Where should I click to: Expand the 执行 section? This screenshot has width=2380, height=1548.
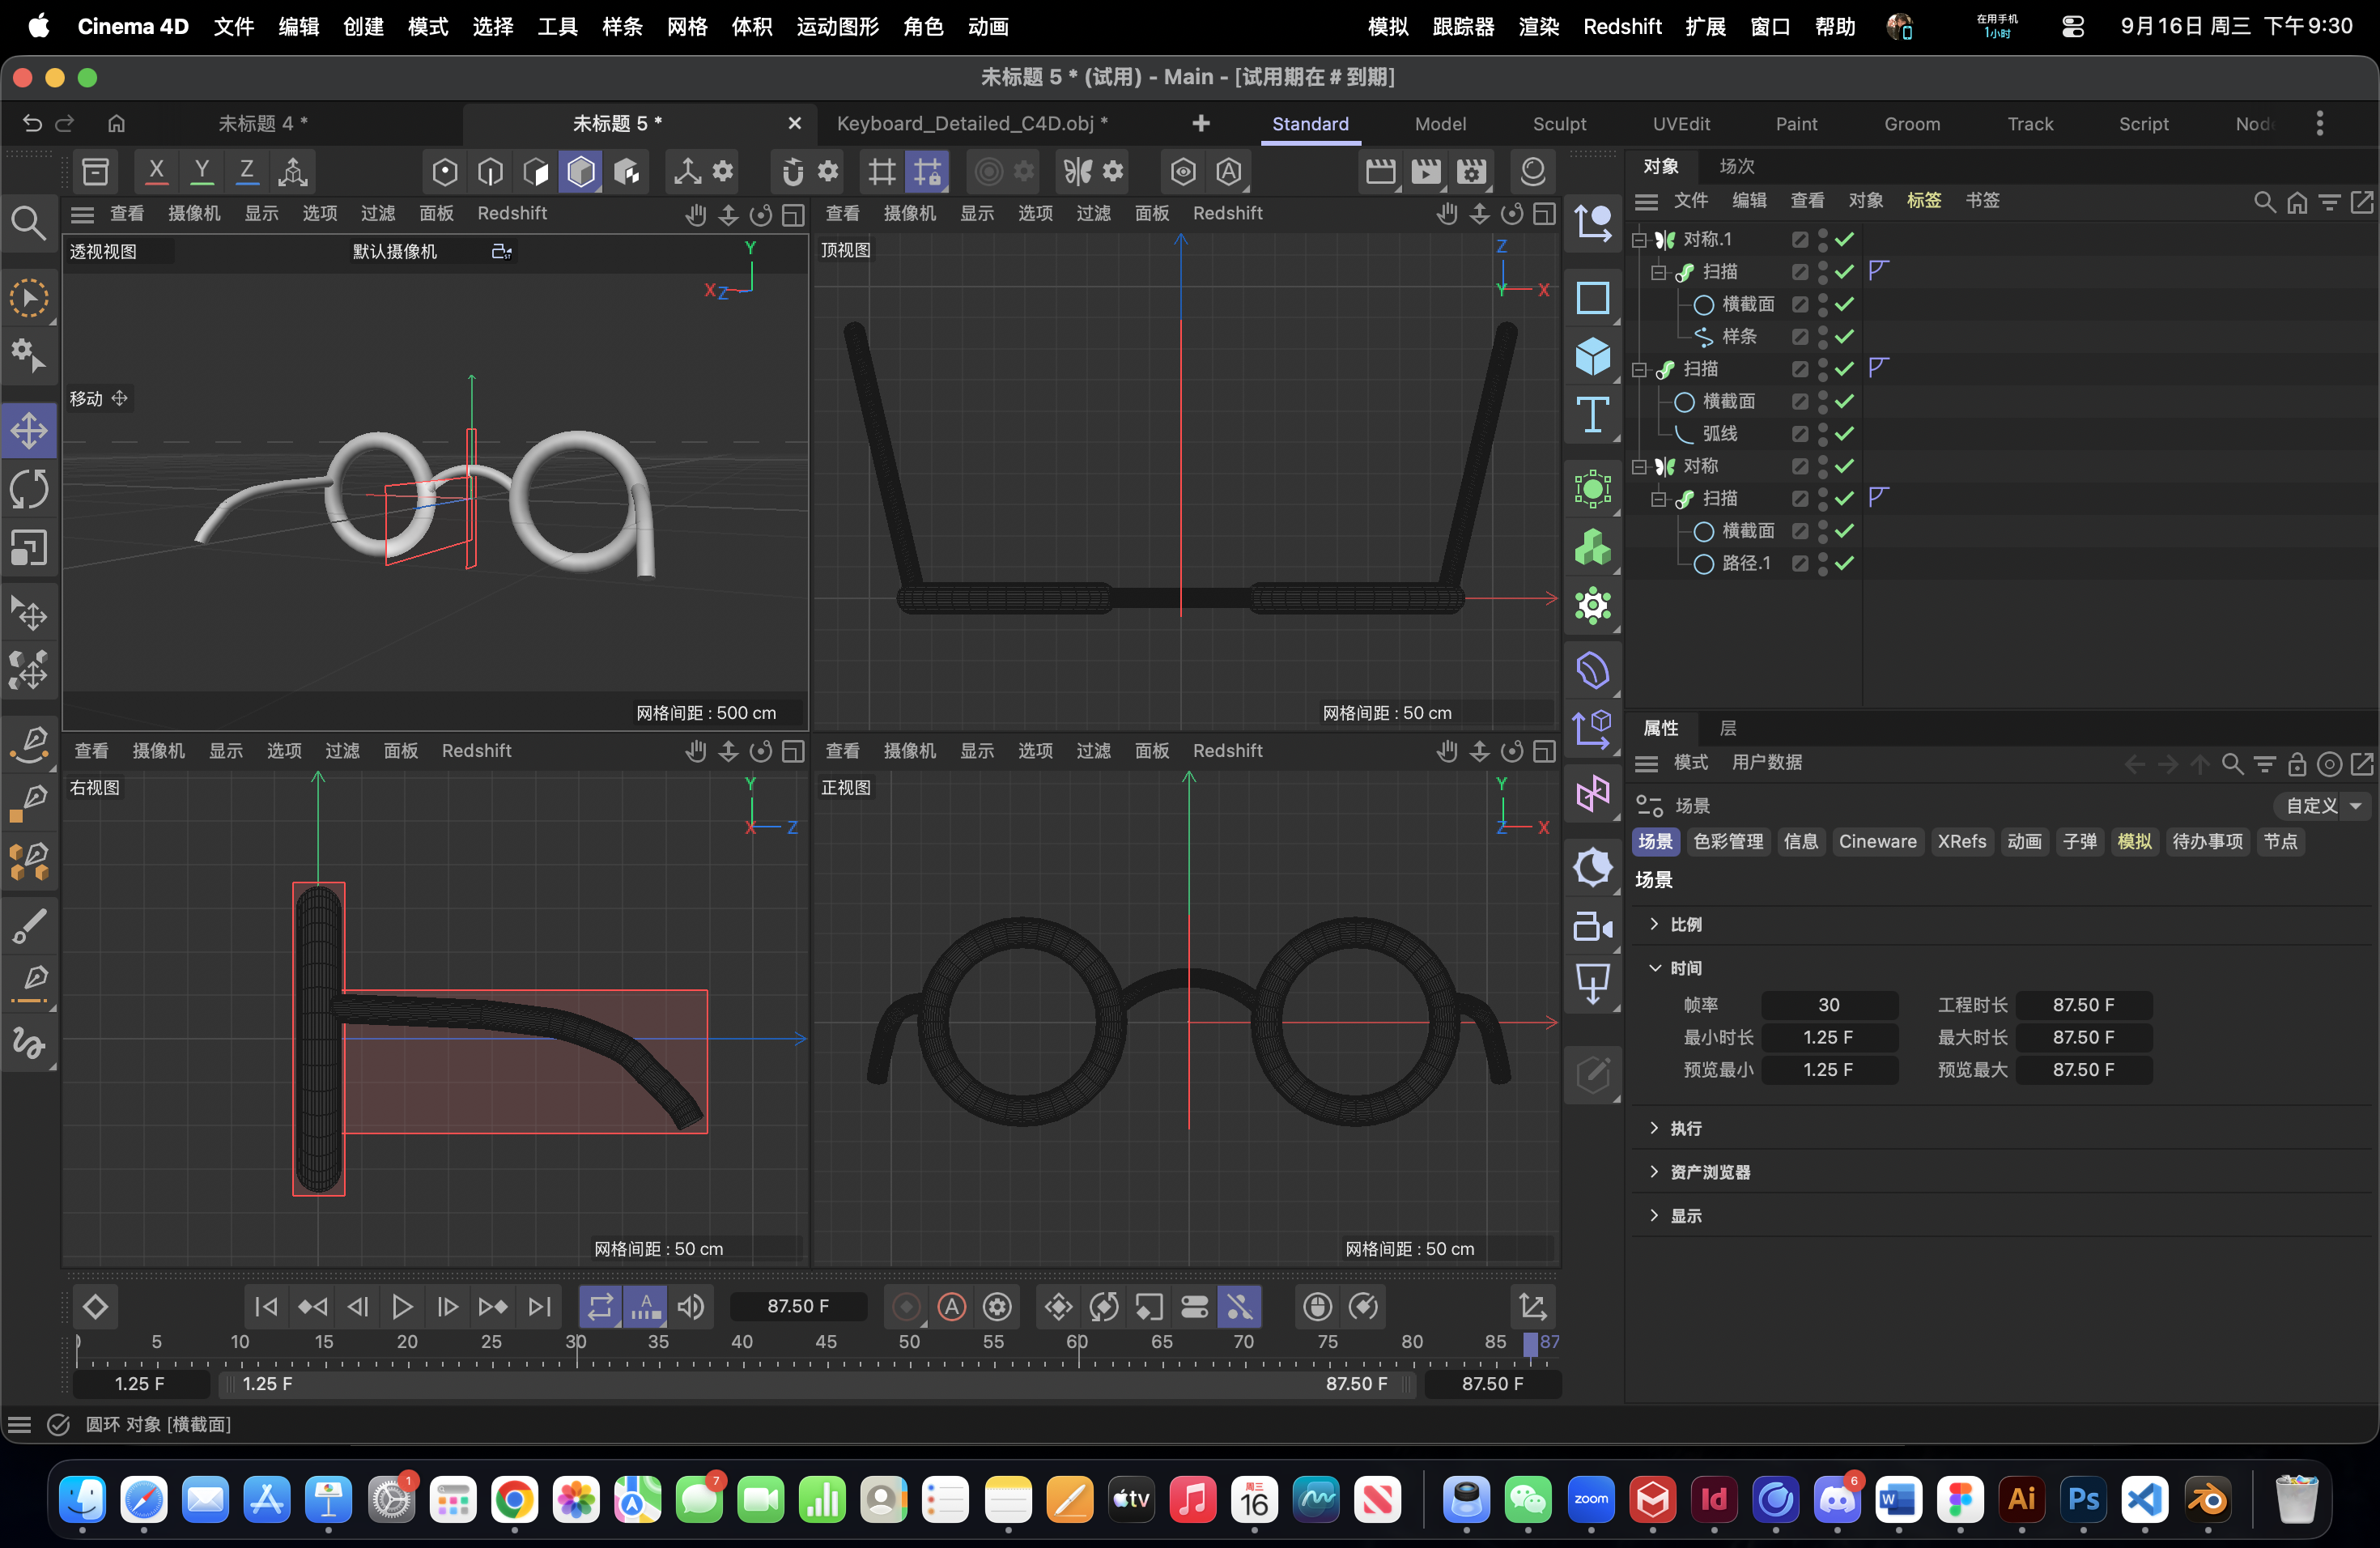[1654, 1128]
